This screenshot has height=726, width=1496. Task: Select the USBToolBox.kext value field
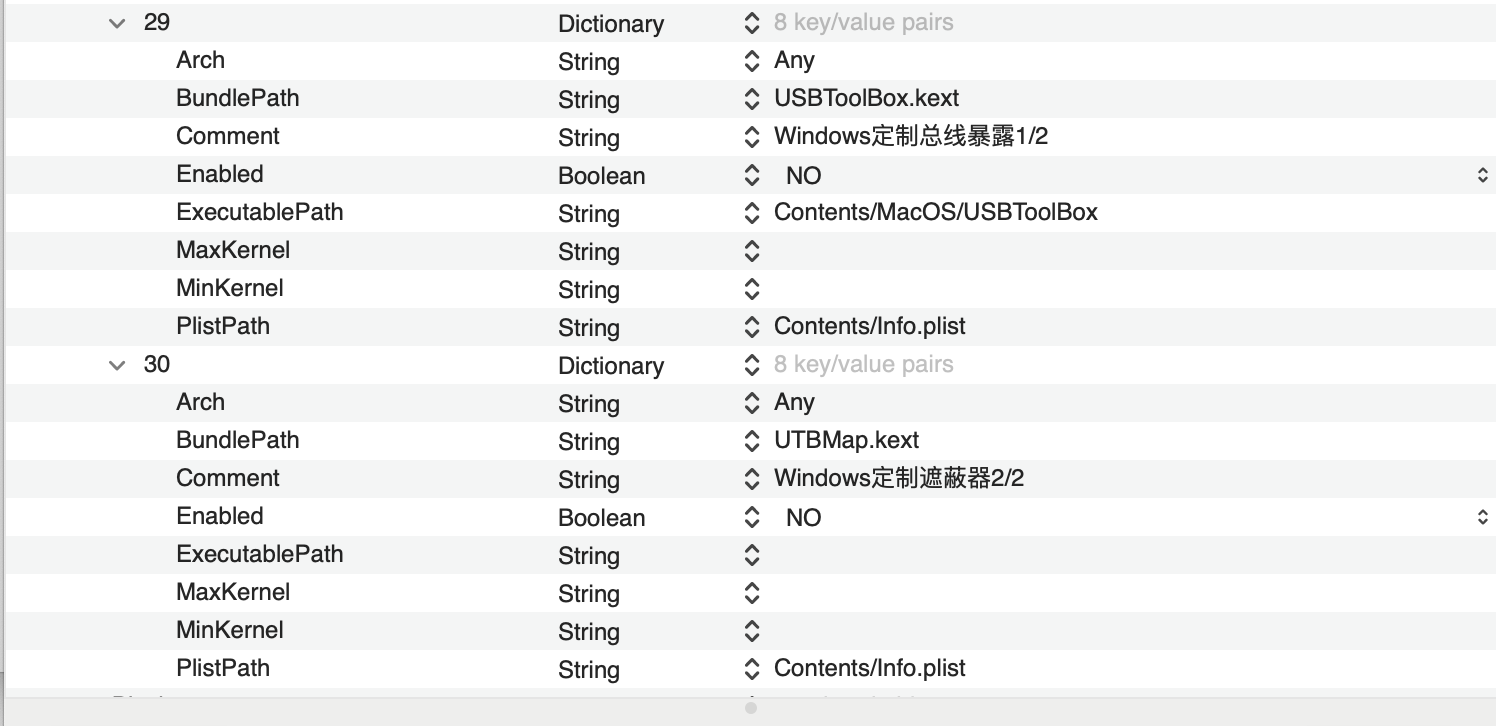(866, 99)
